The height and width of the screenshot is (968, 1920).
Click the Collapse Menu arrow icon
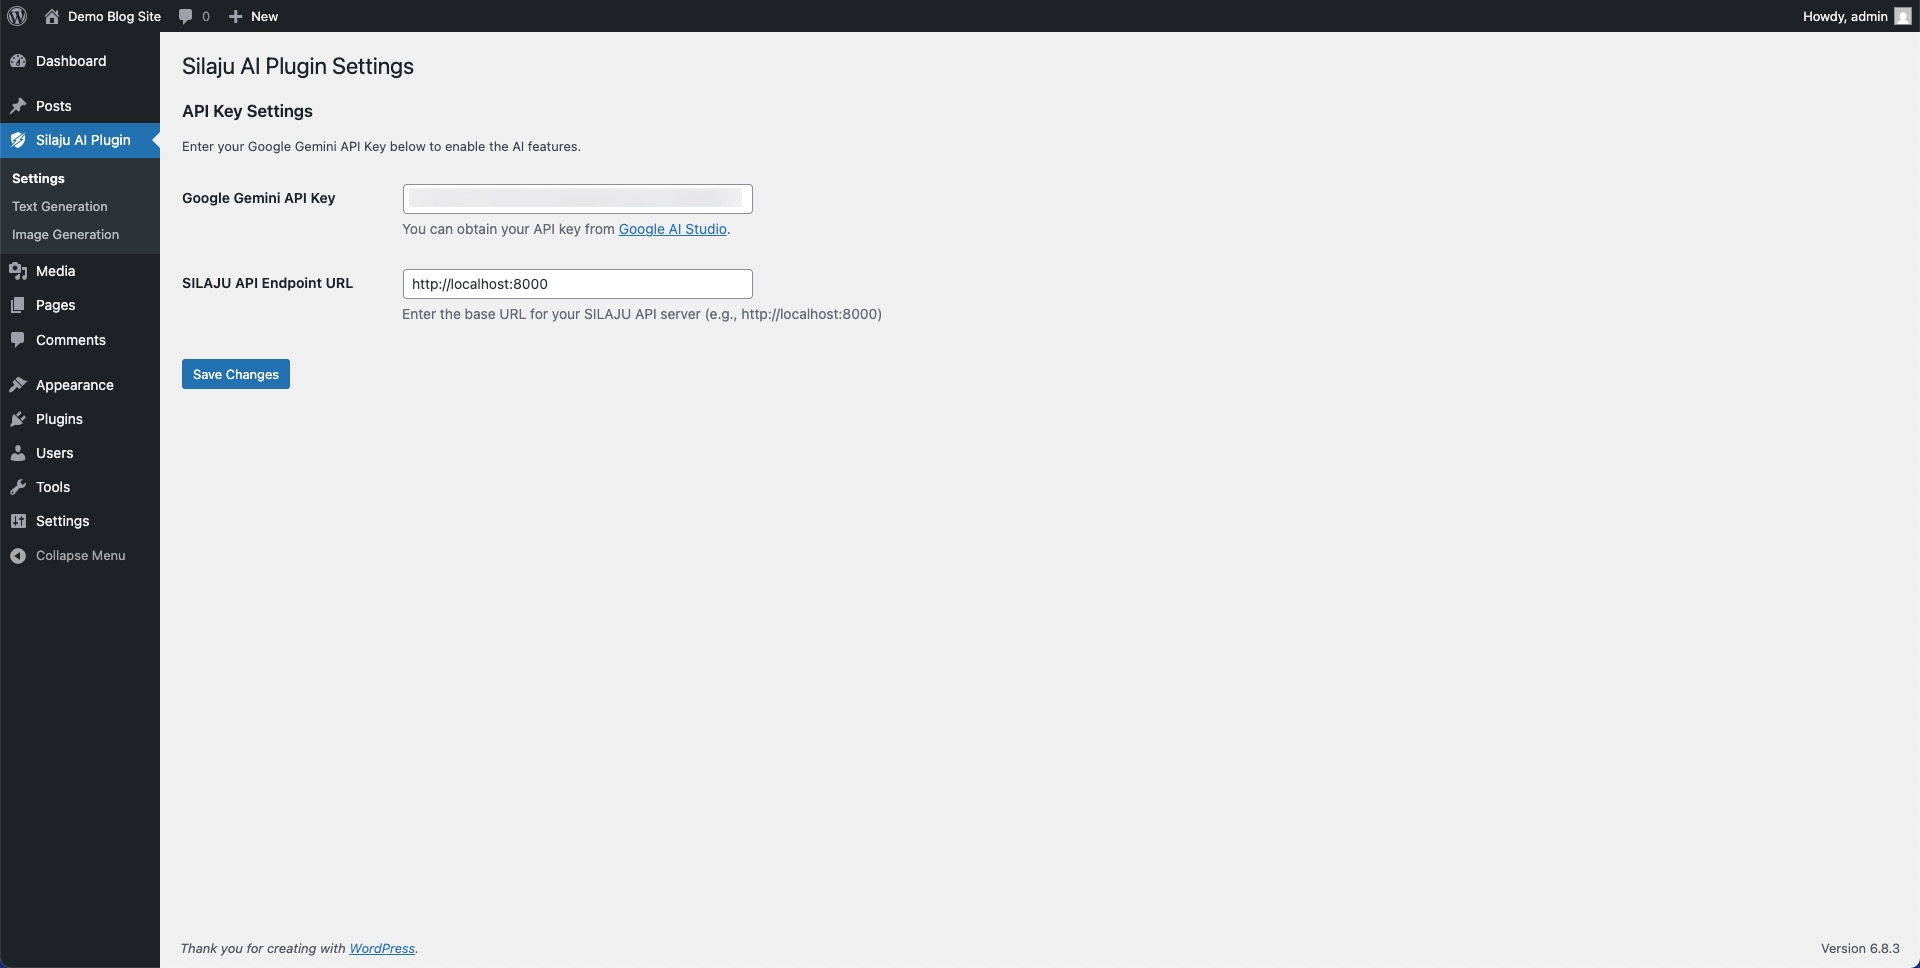pos(18,555)
